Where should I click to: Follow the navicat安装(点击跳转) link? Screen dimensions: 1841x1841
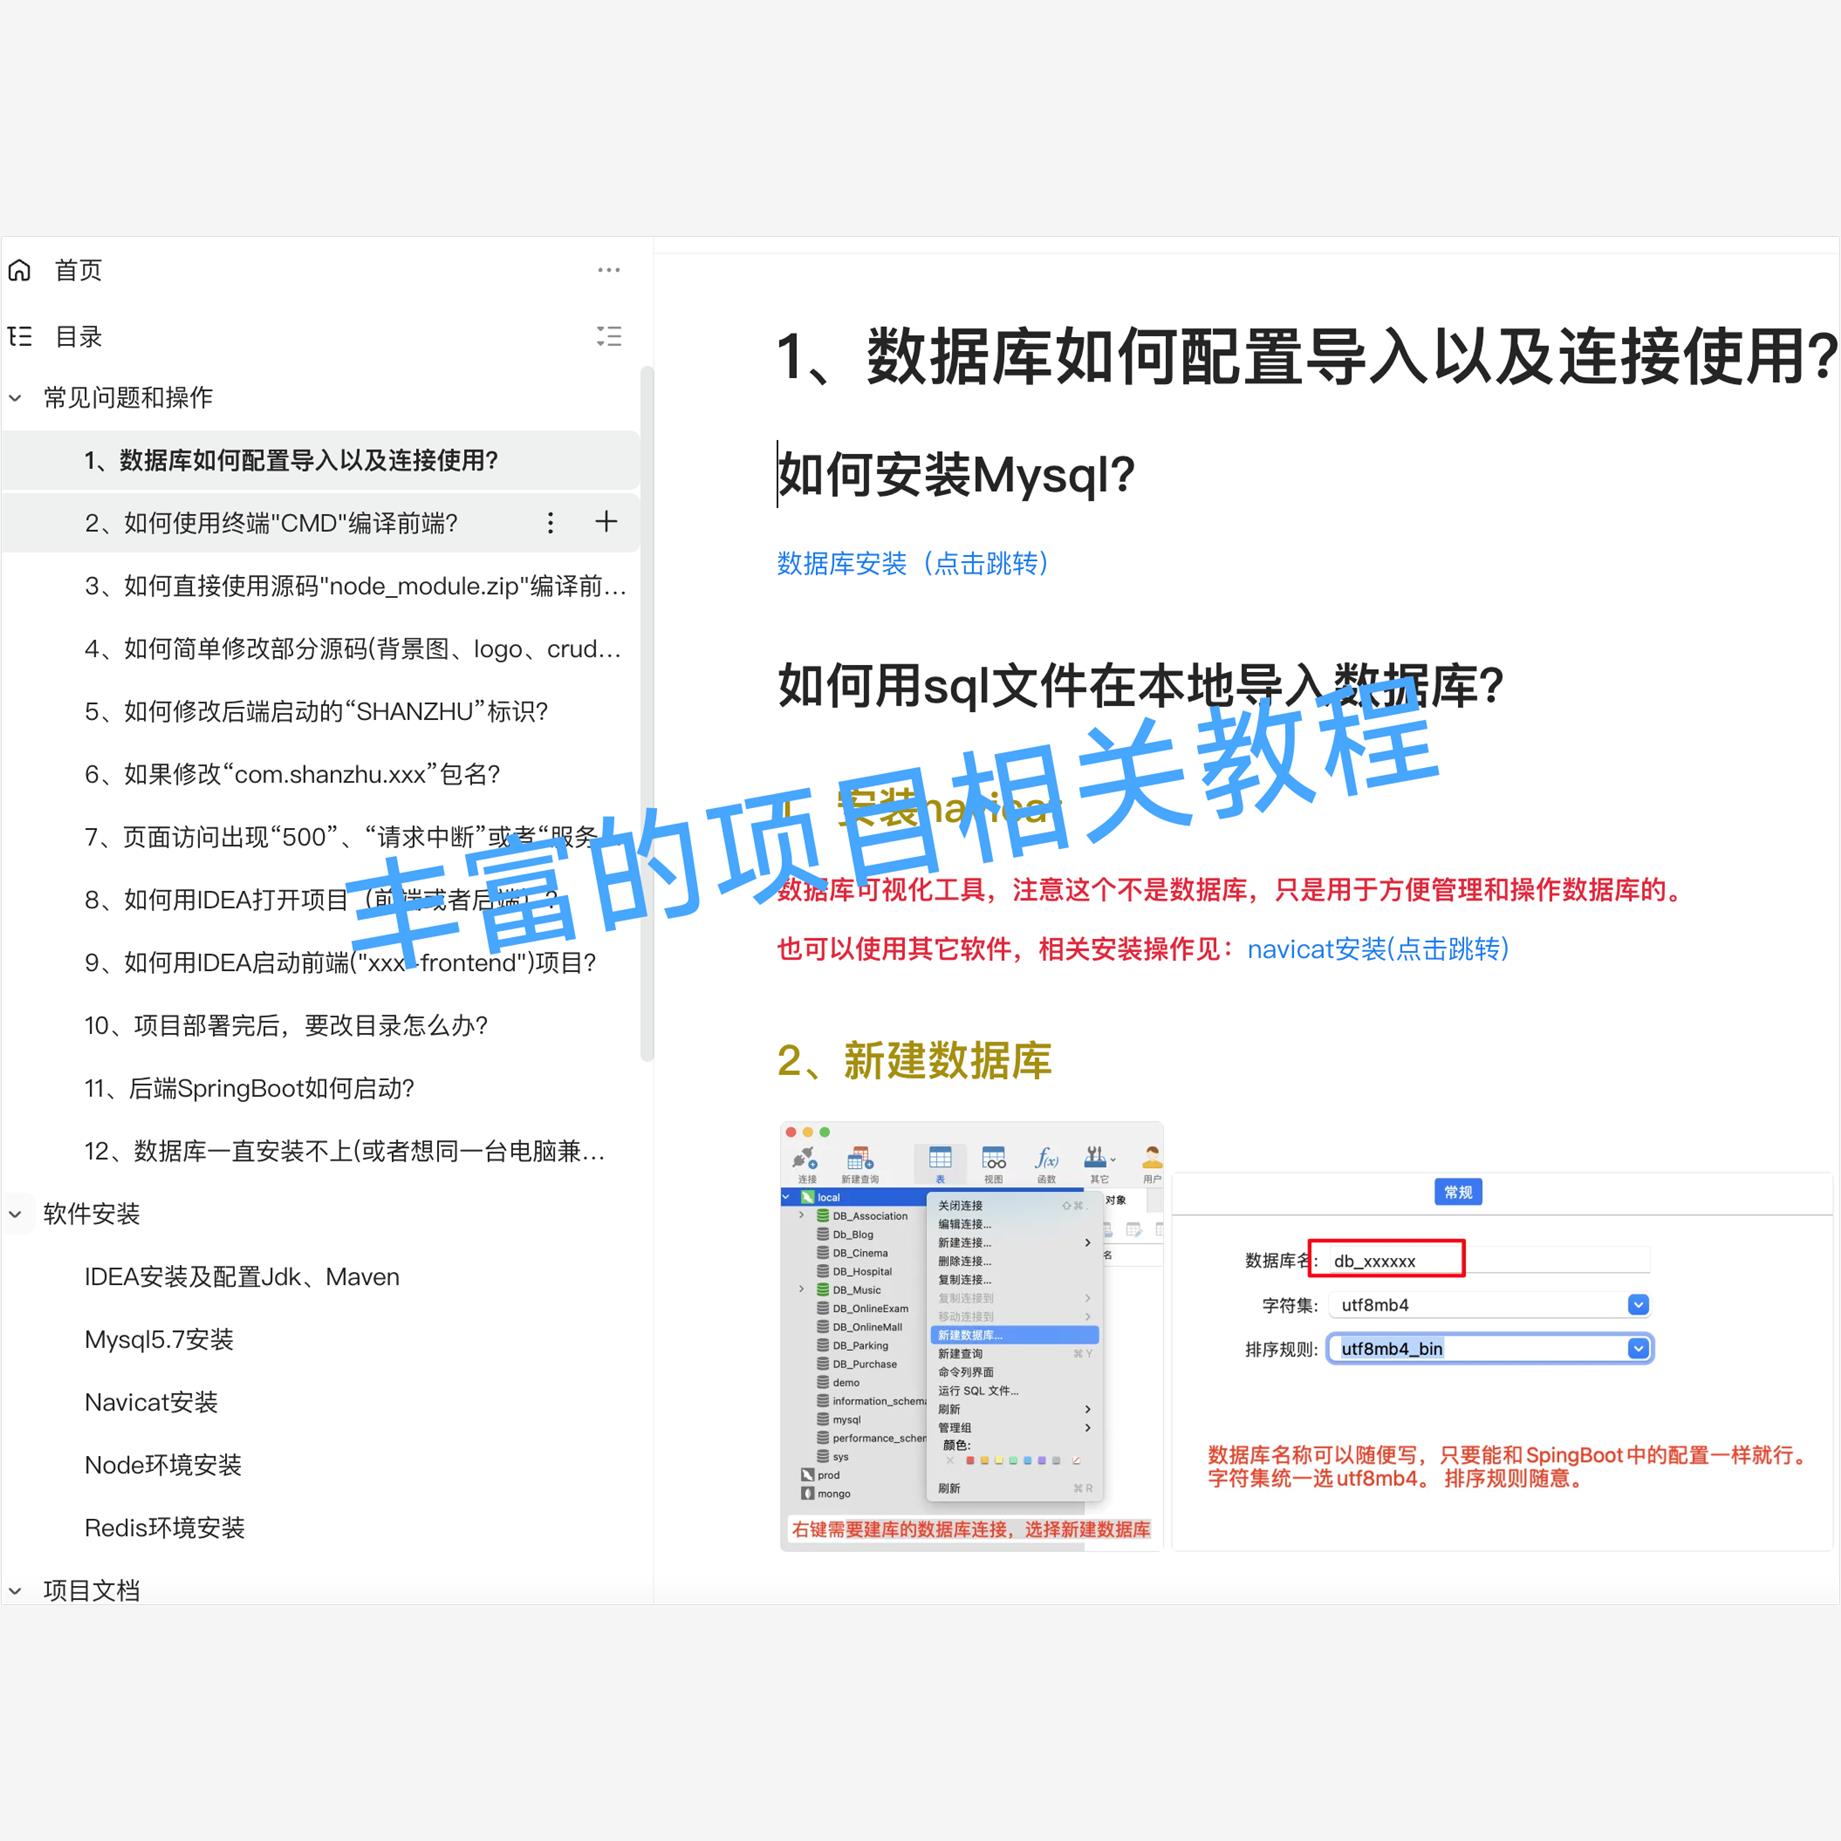point(1378,949)
